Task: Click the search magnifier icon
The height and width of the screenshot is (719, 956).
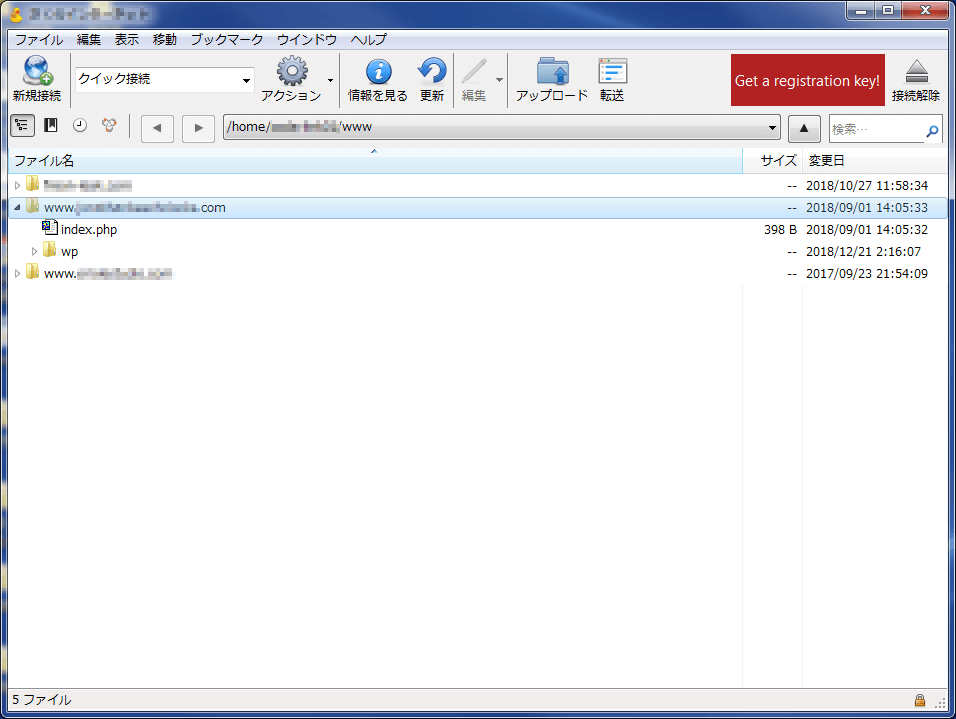Action: (932, 130)
